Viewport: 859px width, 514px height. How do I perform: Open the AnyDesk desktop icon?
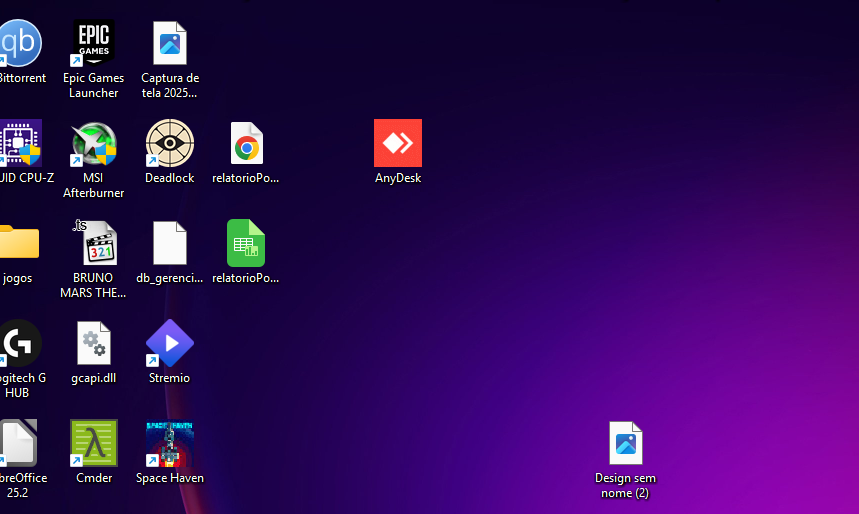pos(398,144)
